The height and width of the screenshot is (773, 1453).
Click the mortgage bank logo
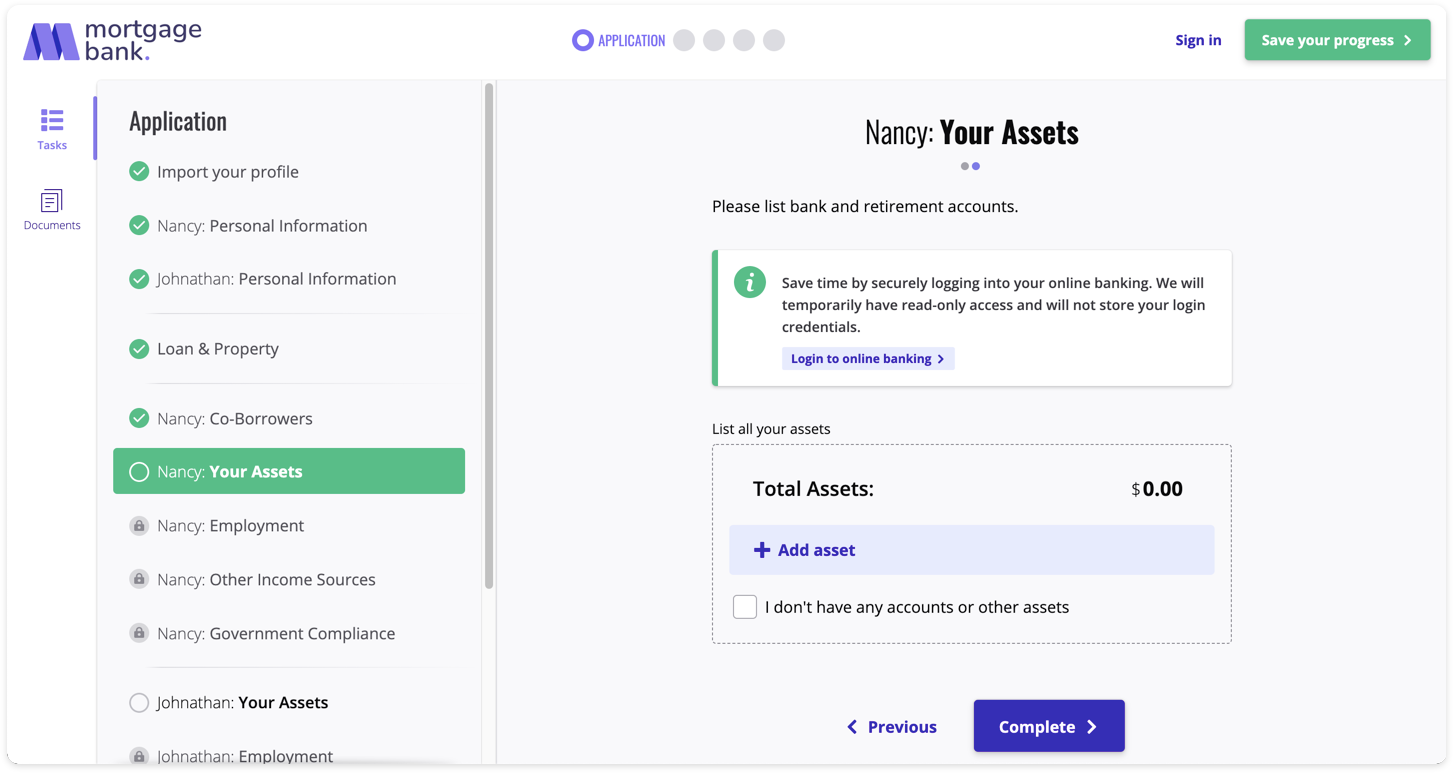112,41
